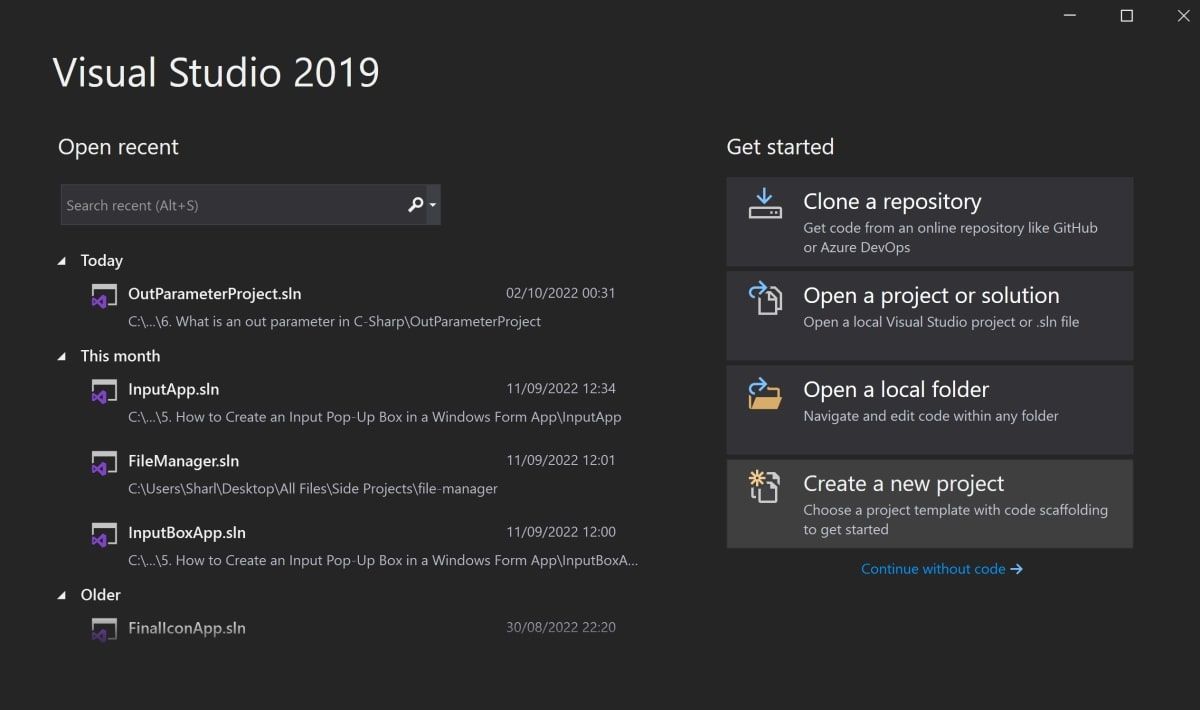Focus the Search recent input field
The height and width of the screenshot is (710, 1200).
230,205
